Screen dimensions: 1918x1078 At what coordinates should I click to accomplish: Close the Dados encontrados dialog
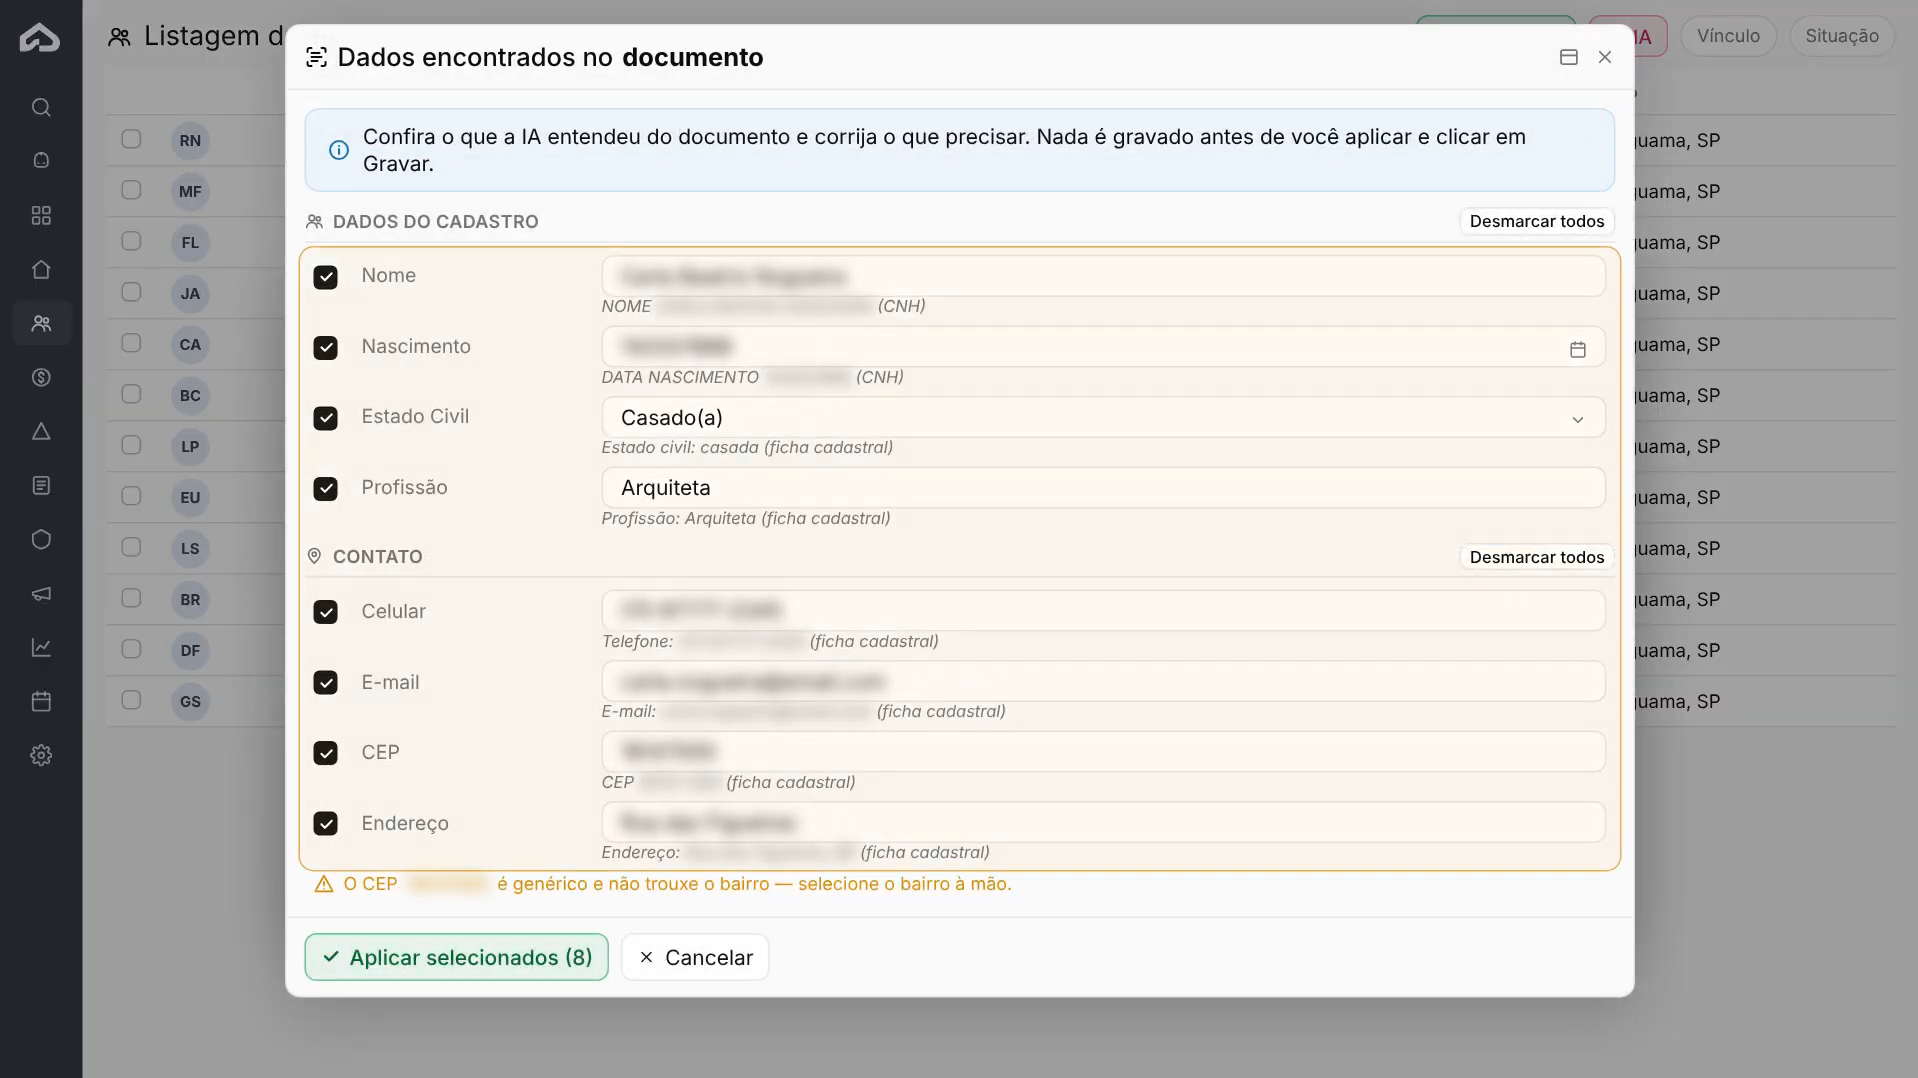(1604, 57)
